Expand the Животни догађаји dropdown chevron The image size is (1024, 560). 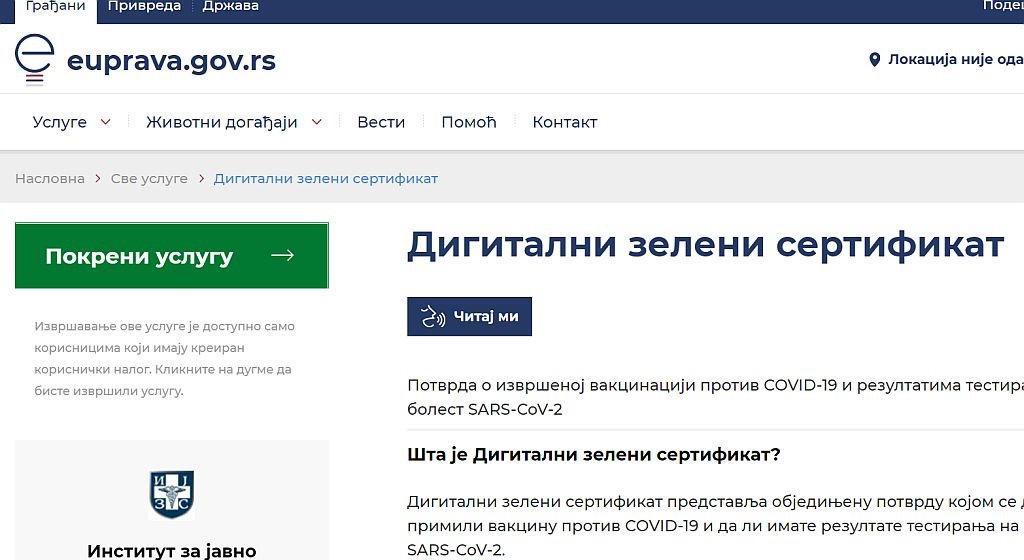tap(317, 122)
